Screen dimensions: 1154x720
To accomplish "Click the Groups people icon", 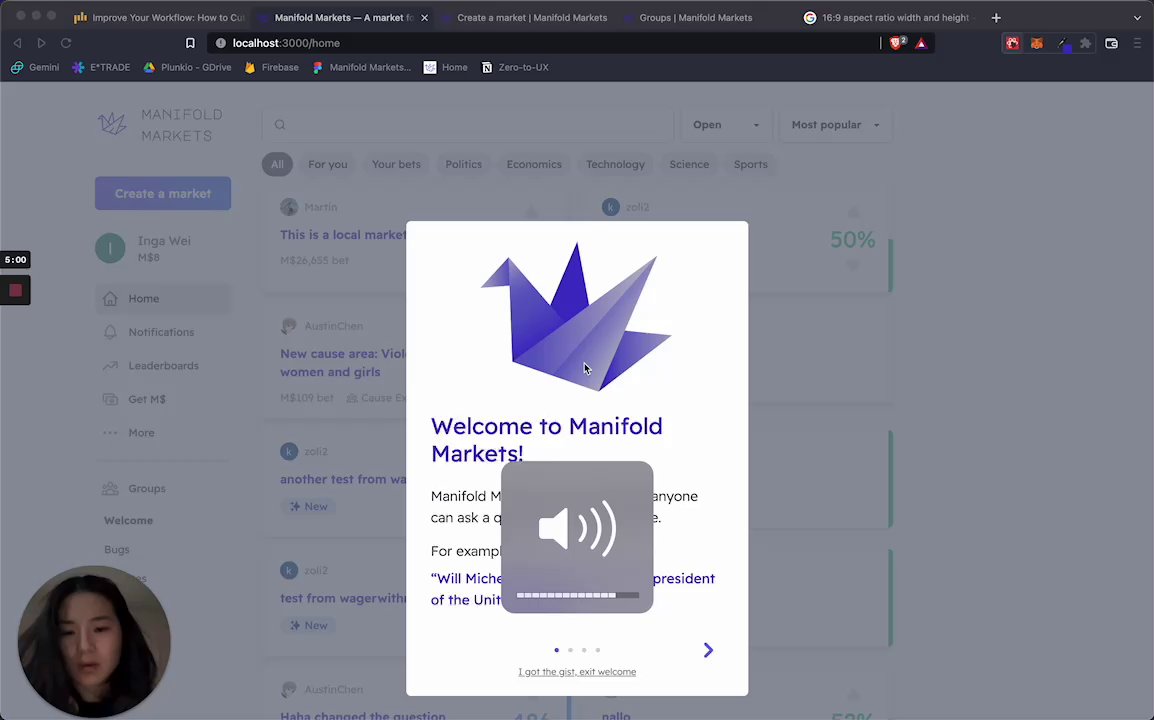I will pyautogui.click(x=110, y=488).
